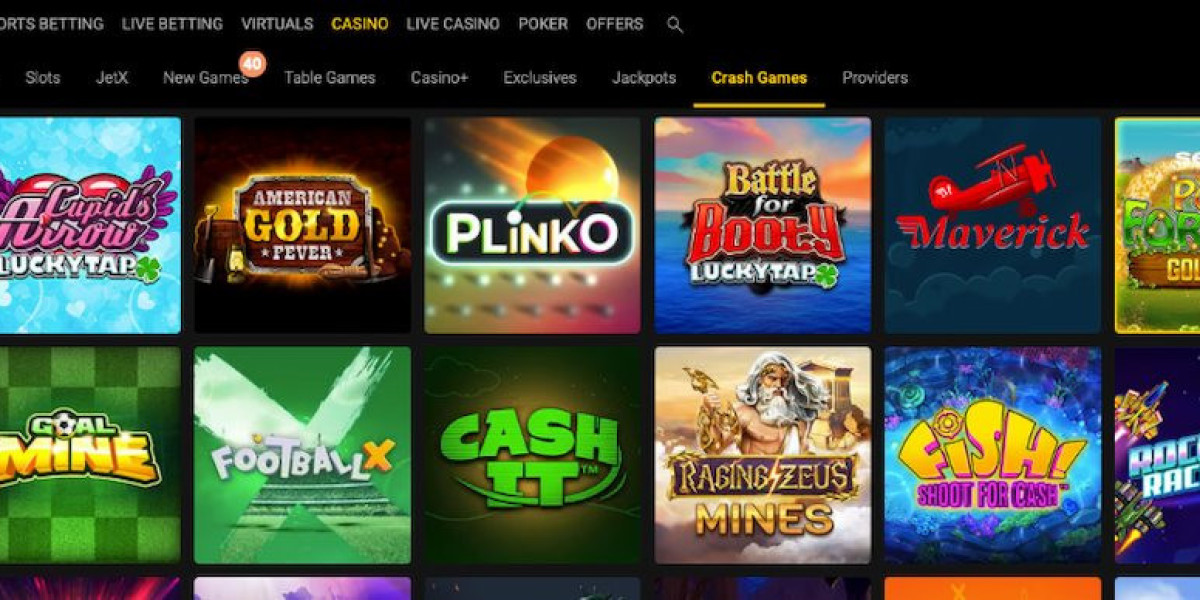Go to the Poker menu item

coord(543,24)
